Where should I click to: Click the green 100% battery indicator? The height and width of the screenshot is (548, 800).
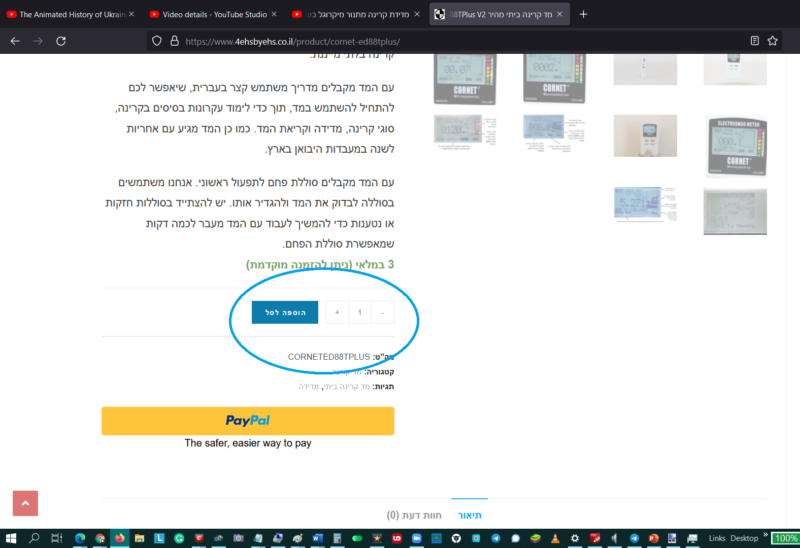click(786, 538)
